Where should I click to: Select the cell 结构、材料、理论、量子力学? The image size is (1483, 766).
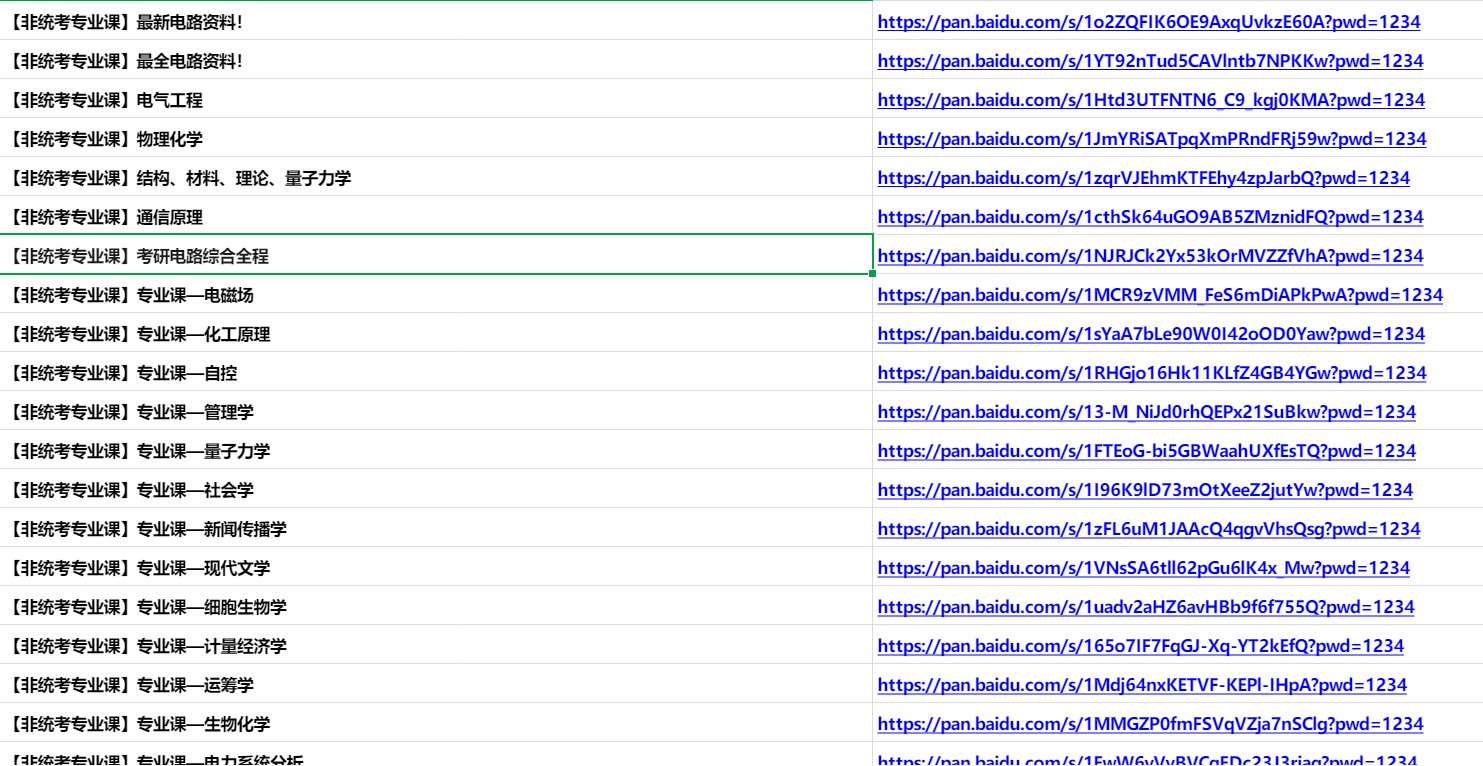[436, 177]
